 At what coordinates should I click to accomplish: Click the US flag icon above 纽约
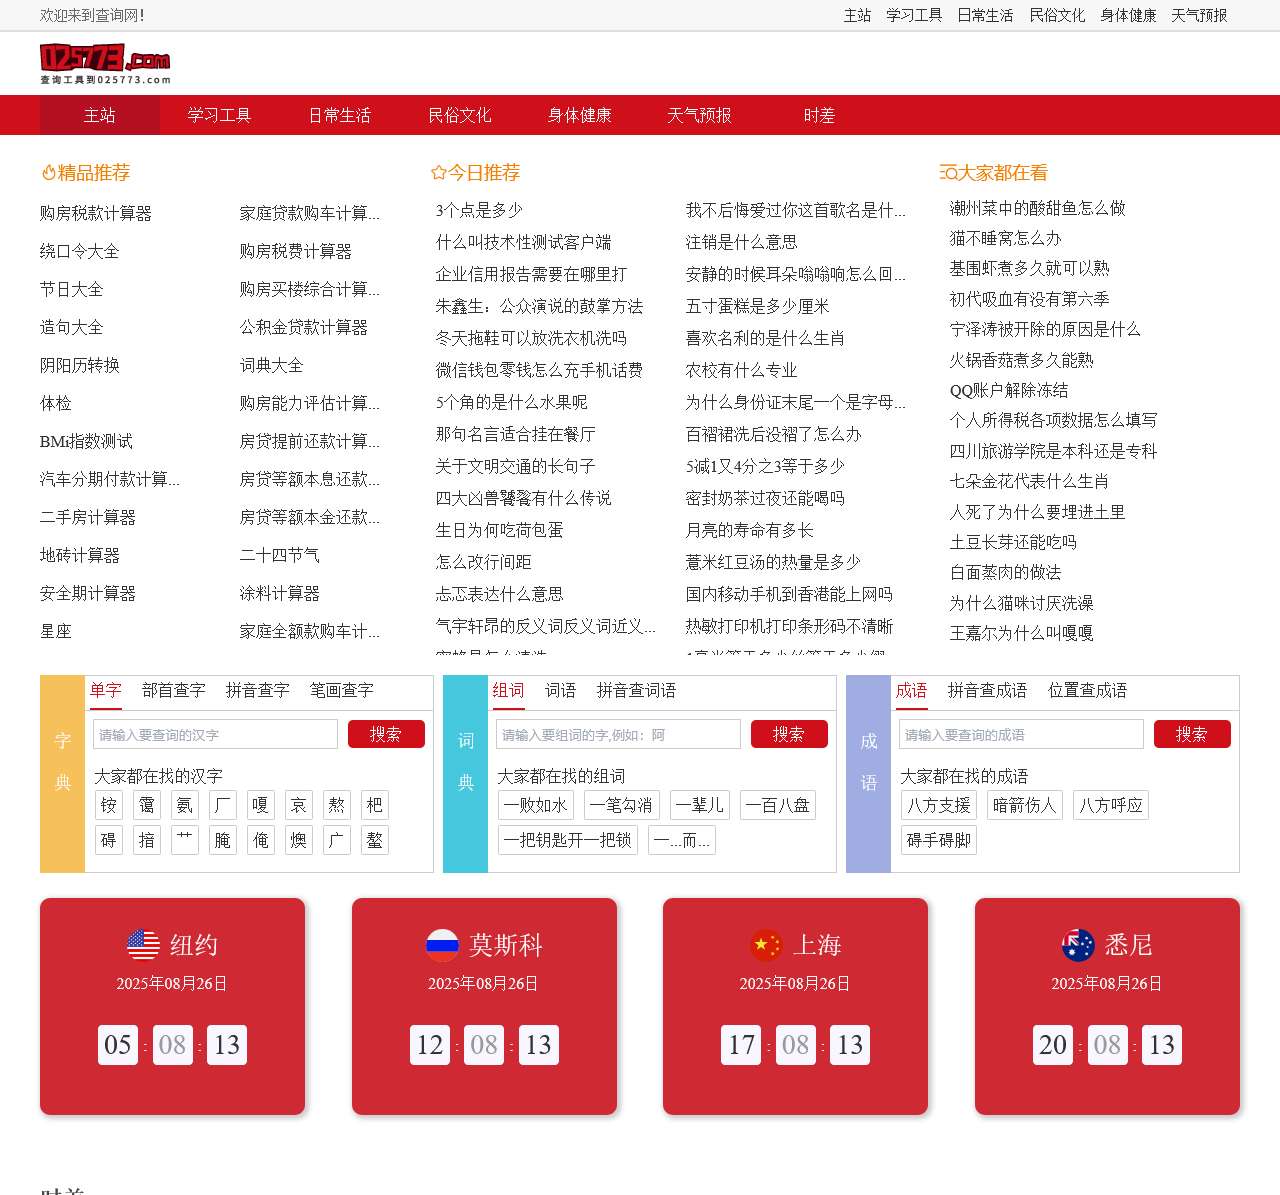coord(143,944)
